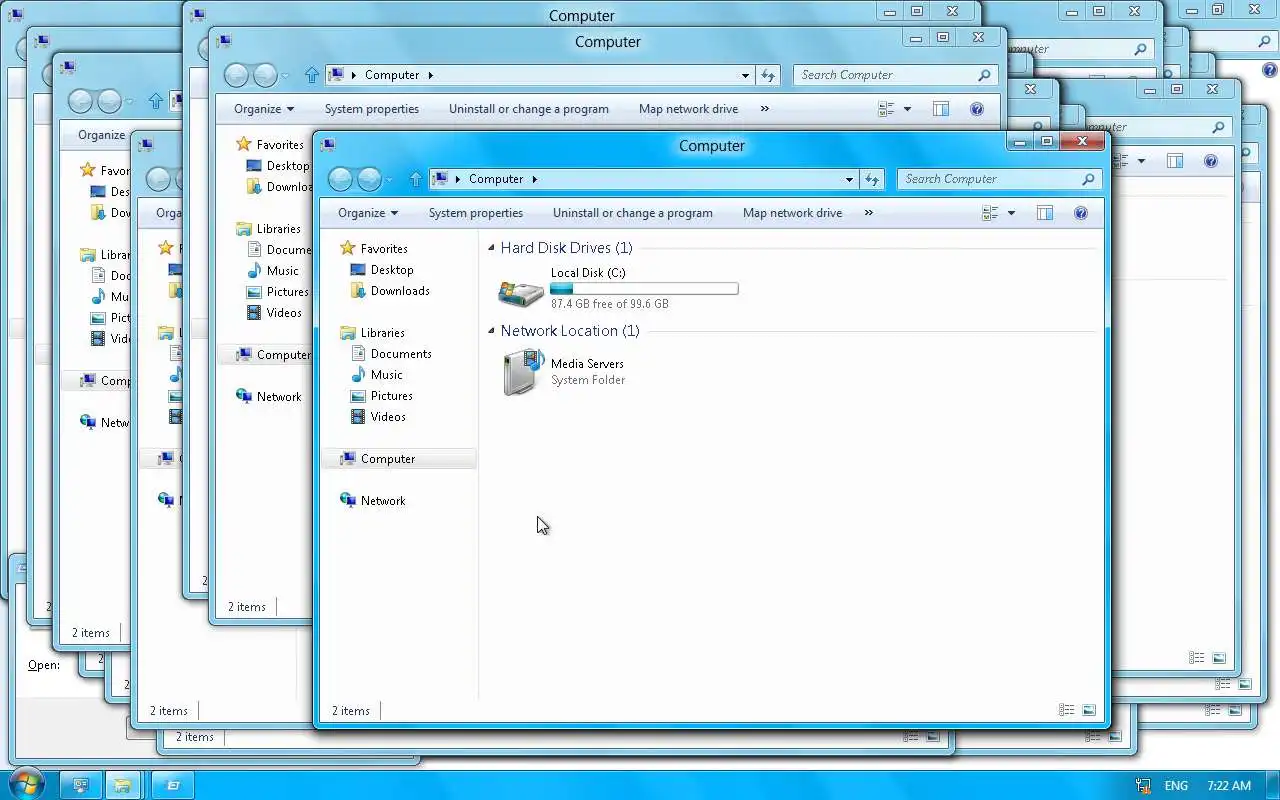Click the Favorites star in the front window sidebar
The image size is (1280, 800).
click(347, 248)
